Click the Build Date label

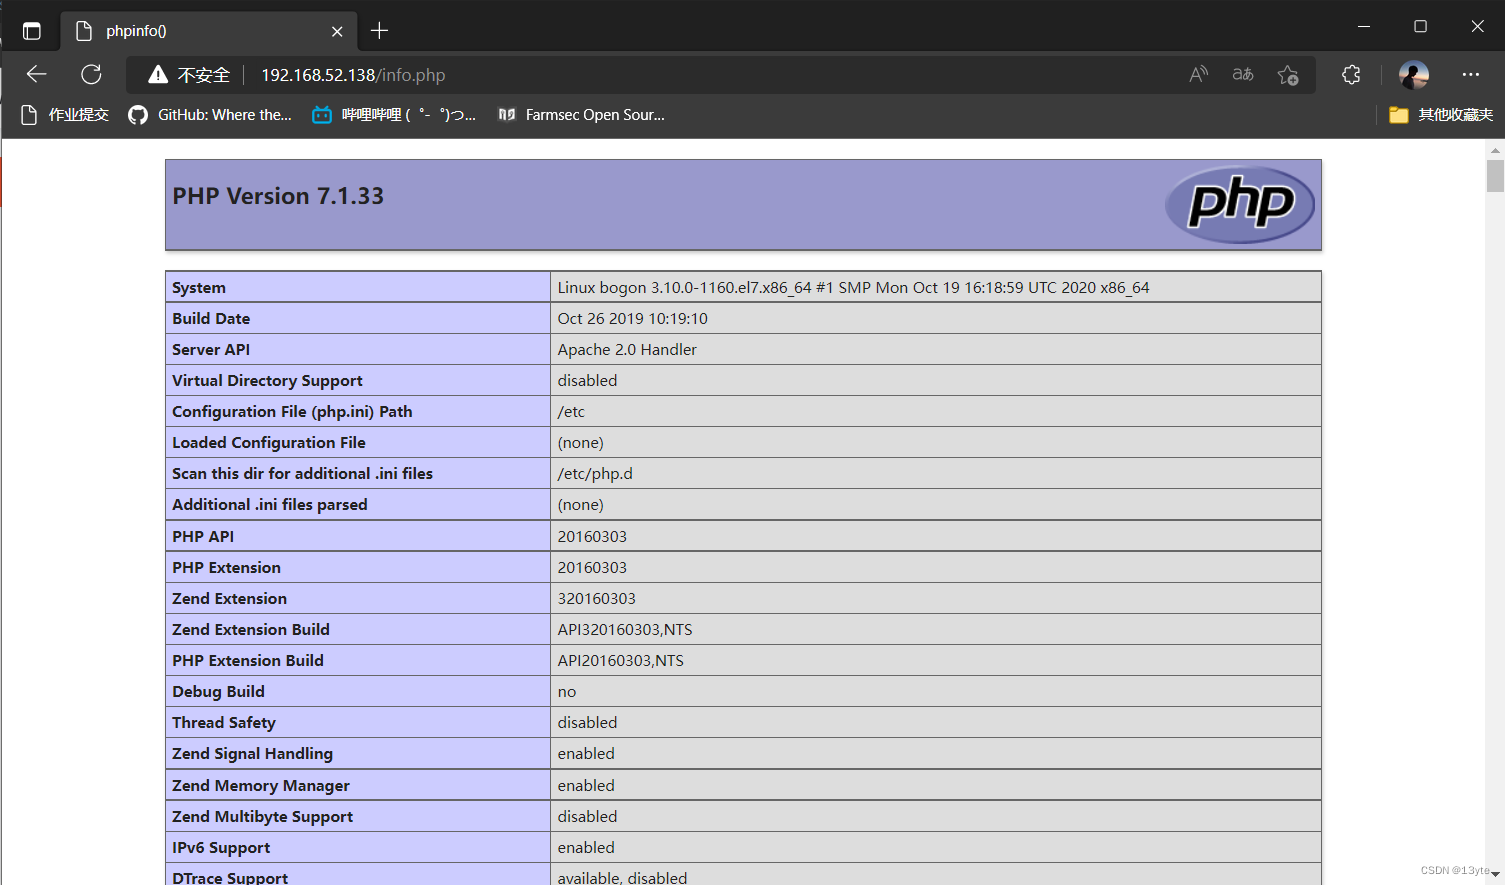pos(211,318)
